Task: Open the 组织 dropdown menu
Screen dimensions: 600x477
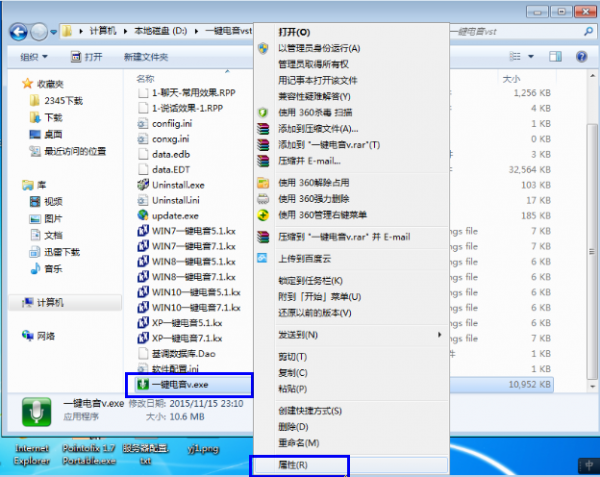Action: [x=37, y=57]
